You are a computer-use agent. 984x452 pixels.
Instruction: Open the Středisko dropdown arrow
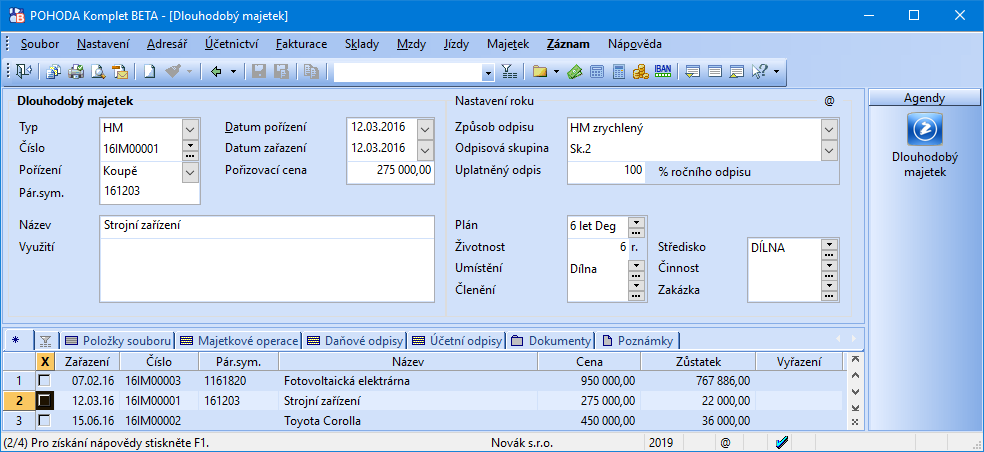(x=829, y=244)
